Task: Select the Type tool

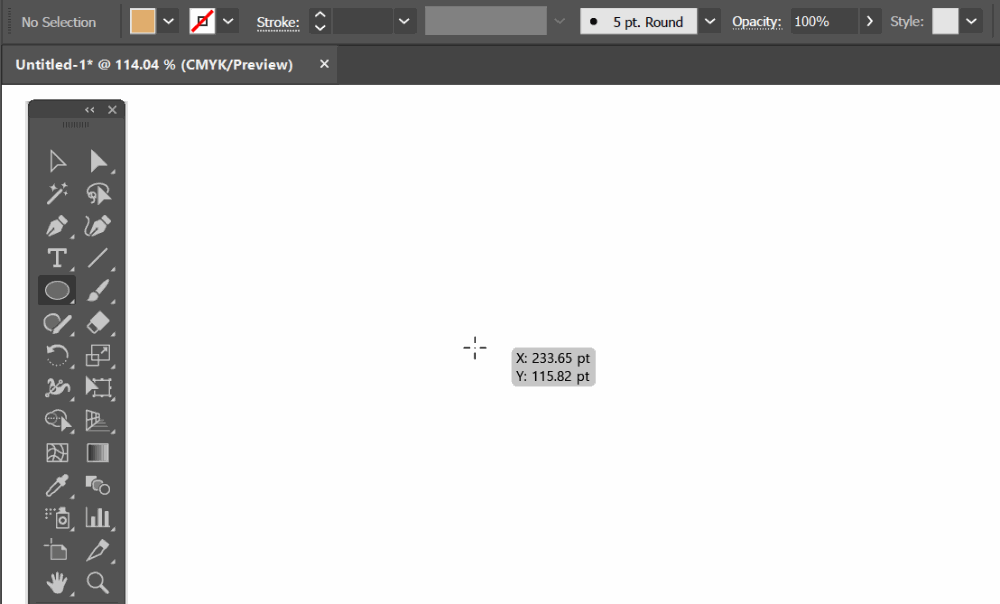Action: pos(57,258)
